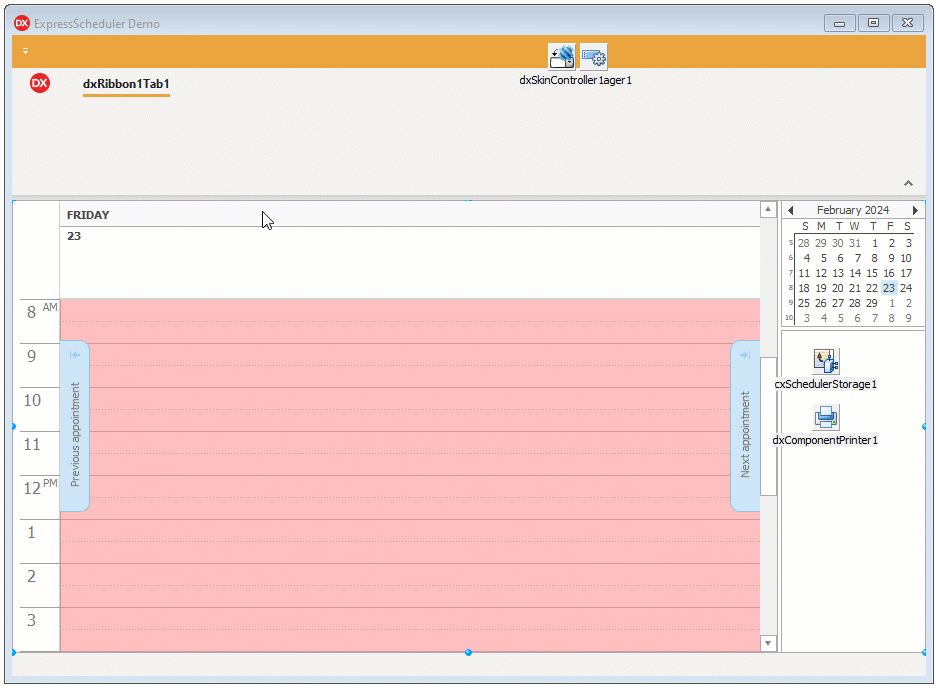This screenshot has width=936, height=688.
Task: Open the round red DX application menu
Action: click(x=39, y=84)
